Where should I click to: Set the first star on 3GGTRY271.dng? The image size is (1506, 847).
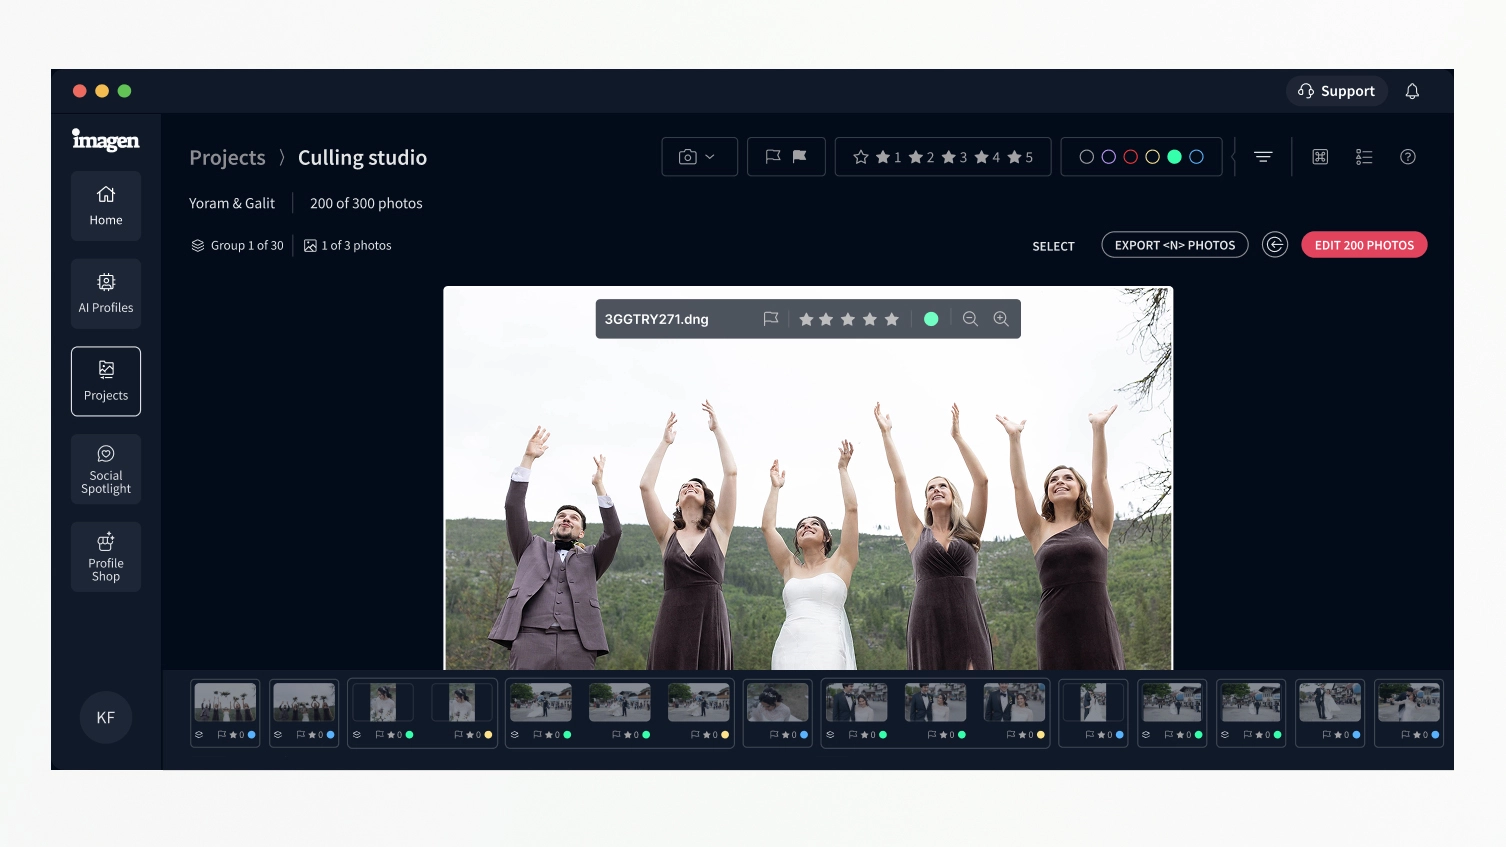point(806,319)
